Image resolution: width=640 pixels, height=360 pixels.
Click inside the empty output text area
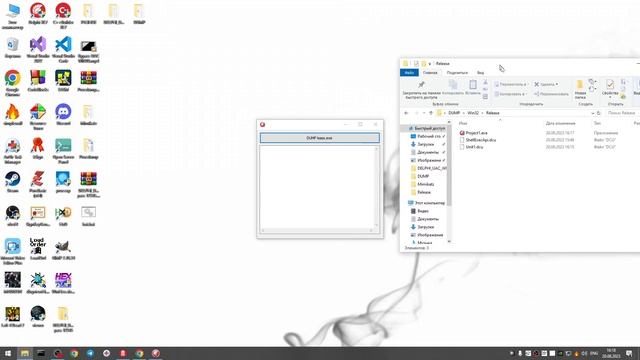[x=317, y=187]
